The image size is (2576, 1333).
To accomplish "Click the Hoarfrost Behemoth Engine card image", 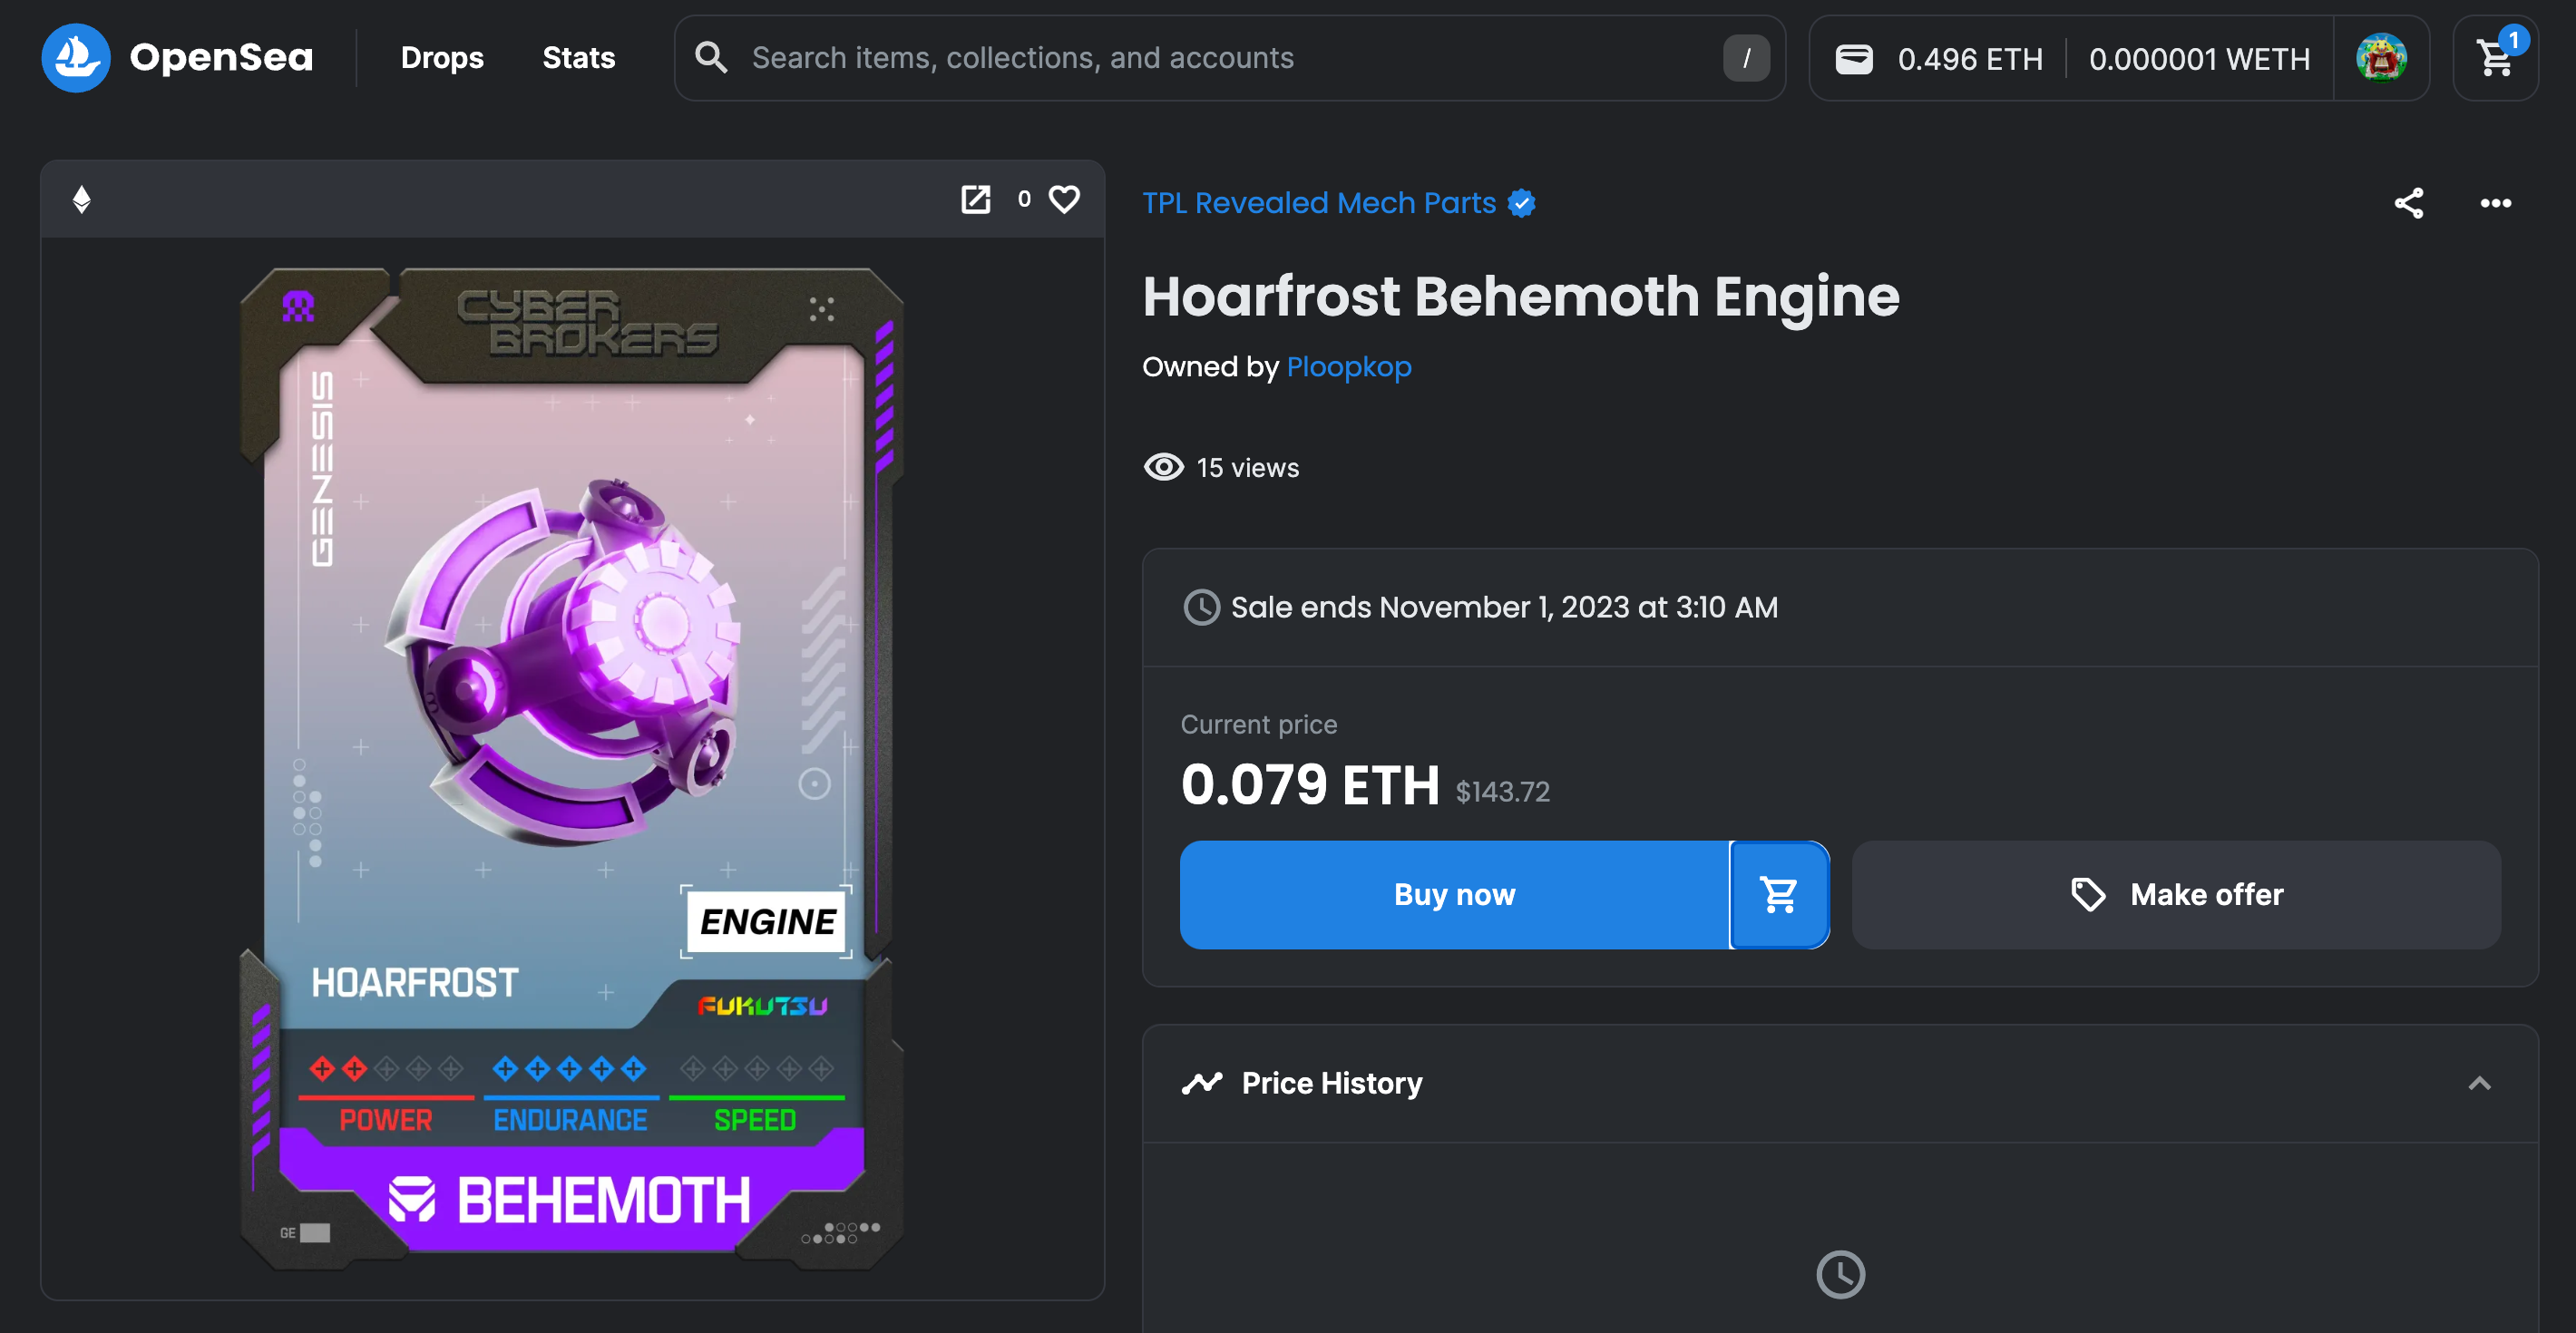I will 572,768.
